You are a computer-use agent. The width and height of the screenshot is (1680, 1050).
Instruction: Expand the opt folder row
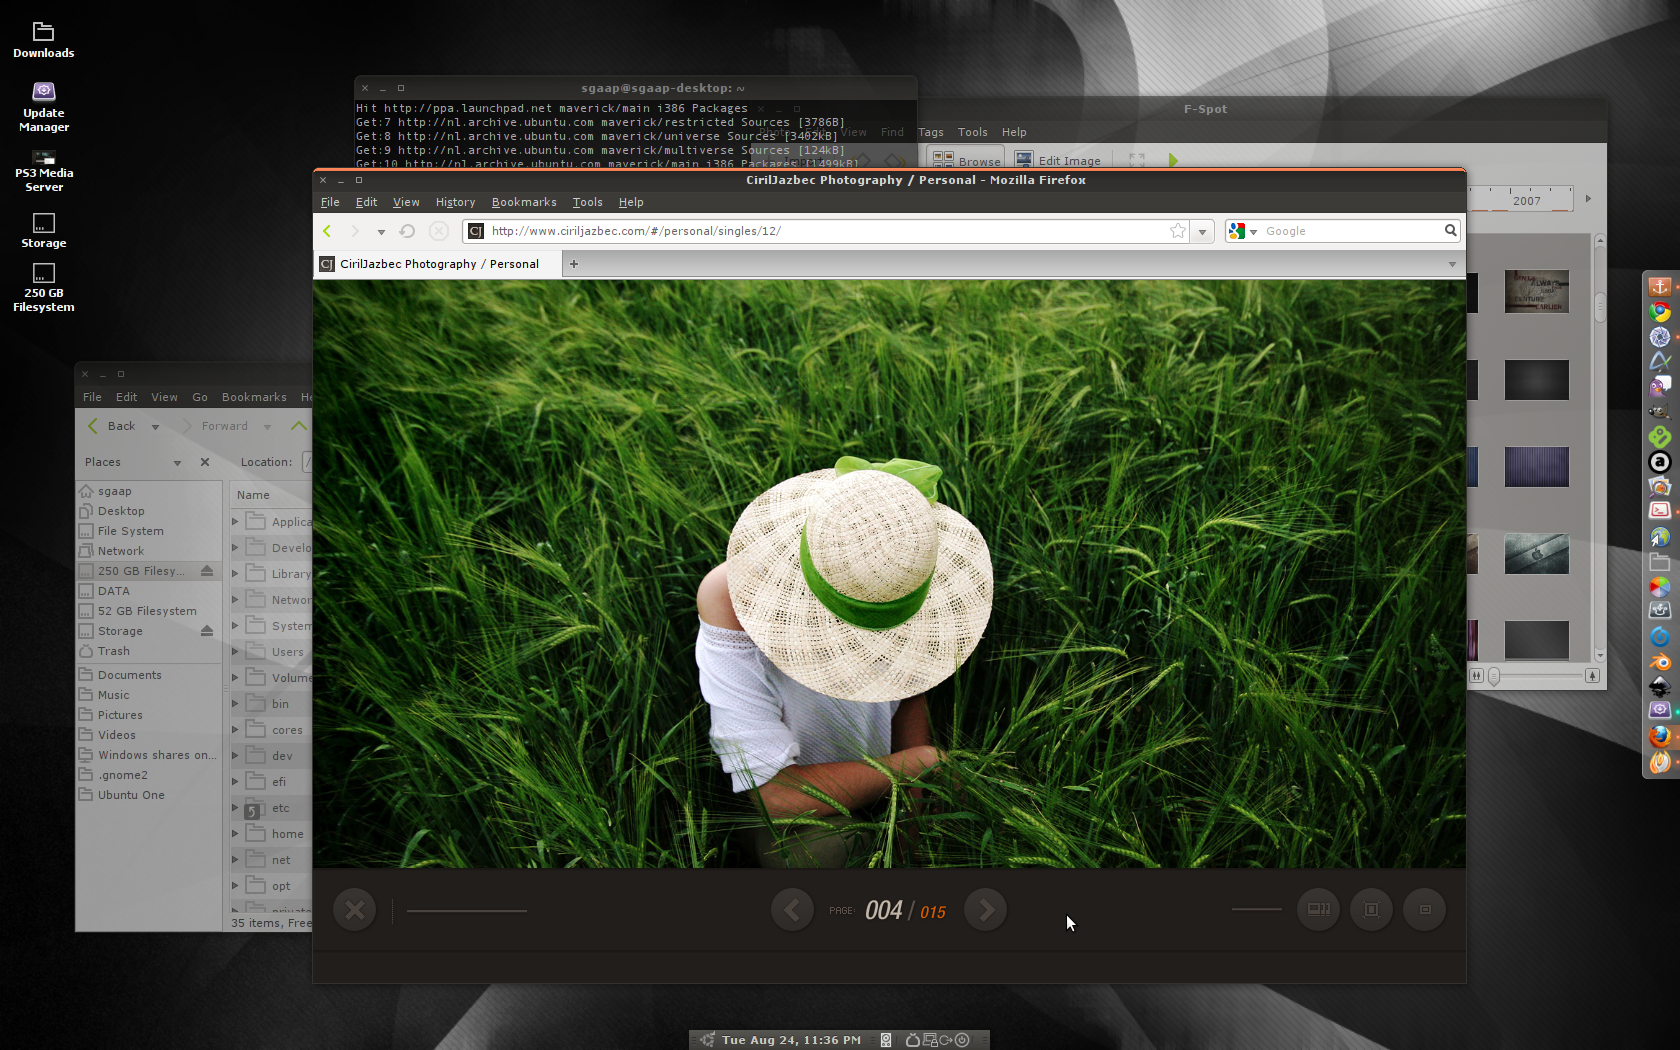click(x=236, y=885)
